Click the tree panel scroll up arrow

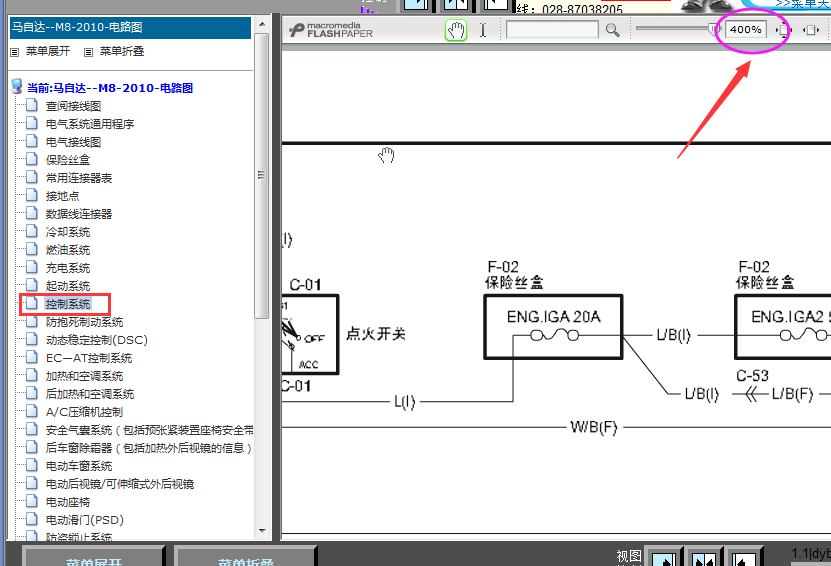tap(262, 24)
